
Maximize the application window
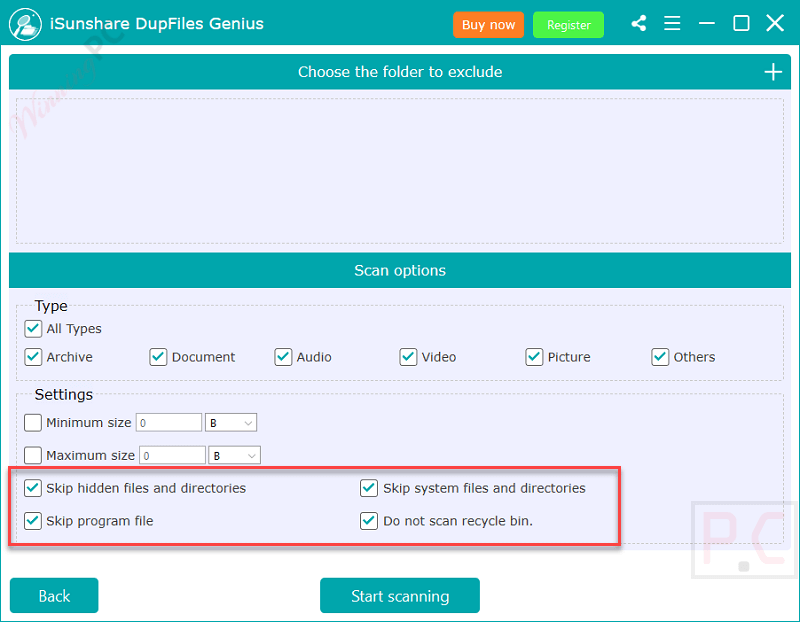pyautogui.click(x=741, y=23)
